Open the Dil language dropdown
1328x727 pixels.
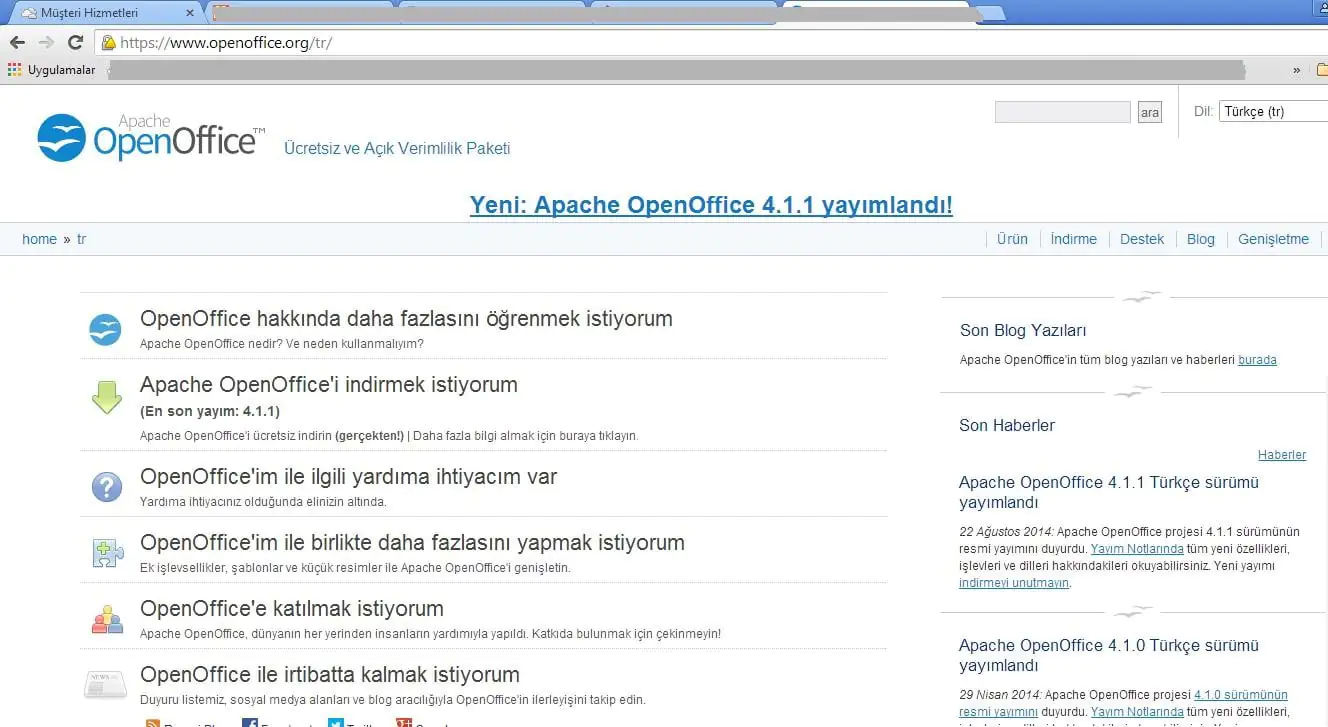pyautogui.click(x=1272, y=112)
